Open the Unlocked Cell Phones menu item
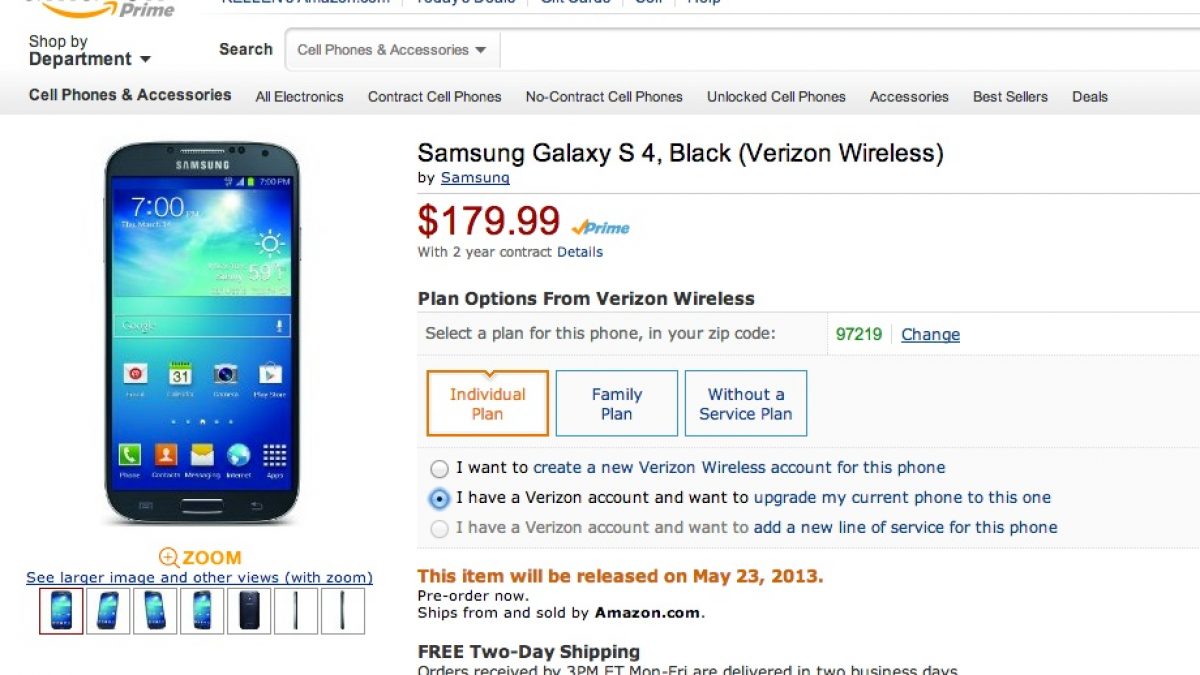This screenshot has height=675, width=1200. pyautogui.click(x=776, y=97)
